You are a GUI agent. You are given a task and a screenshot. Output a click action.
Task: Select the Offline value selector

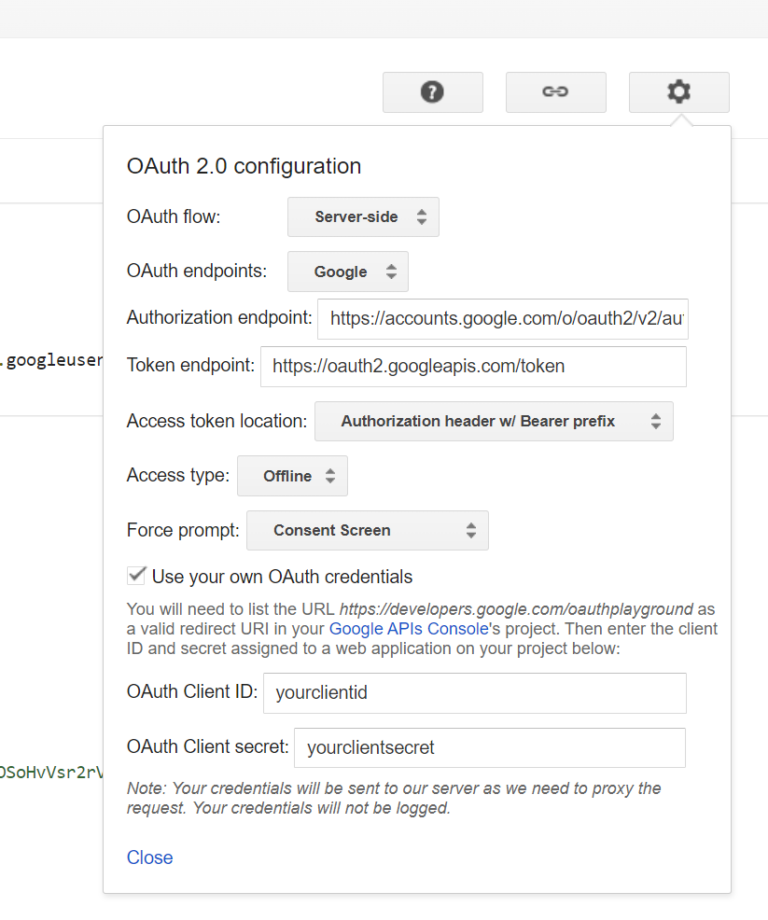pyautogui.click(x=291, y=476)
